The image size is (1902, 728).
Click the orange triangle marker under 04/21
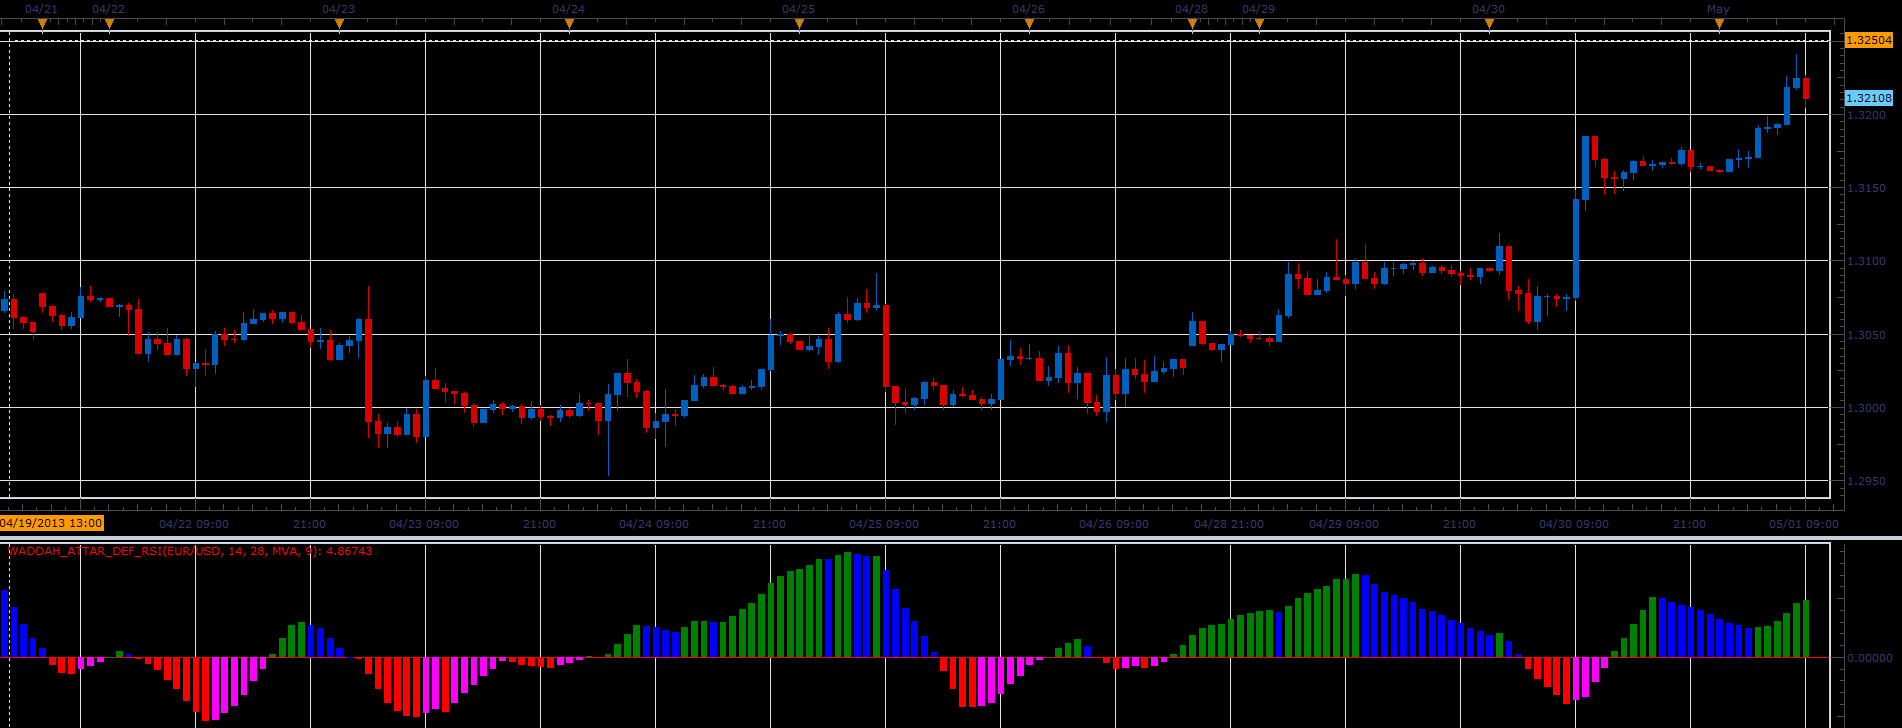coord(42,24)
